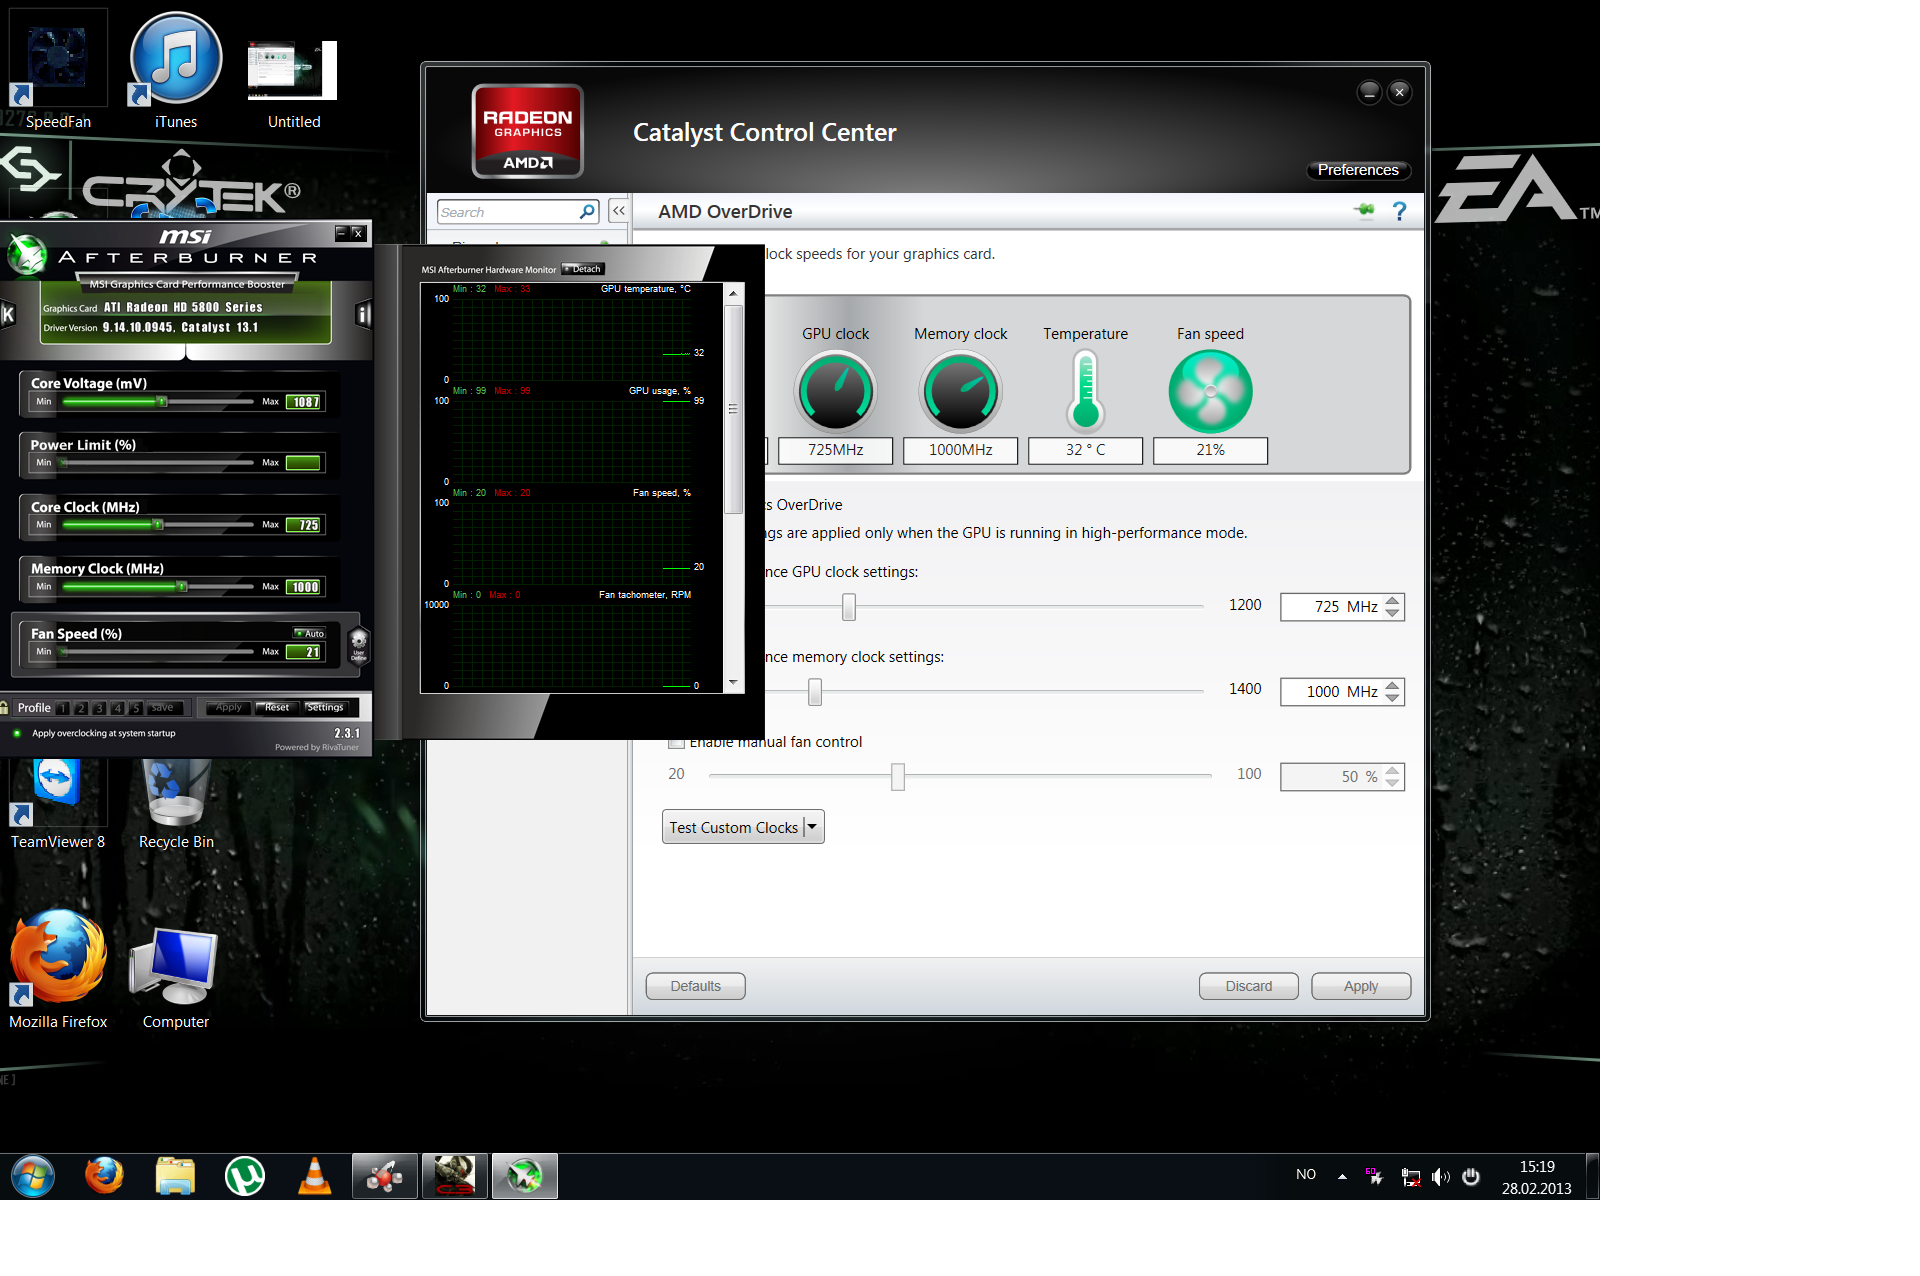The width and height of the screenshot is (1920, 1276).
Task: Show hidden tray icons arrow
Action: tap(1342, 1177)
